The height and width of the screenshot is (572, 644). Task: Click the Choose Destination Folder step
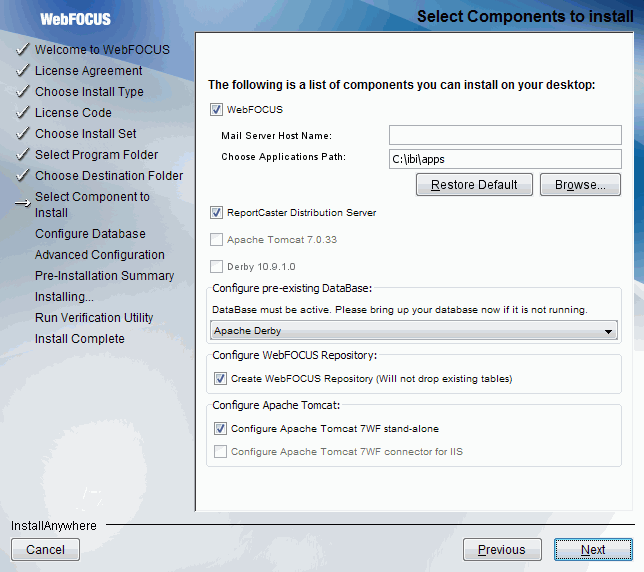(109, 175)
